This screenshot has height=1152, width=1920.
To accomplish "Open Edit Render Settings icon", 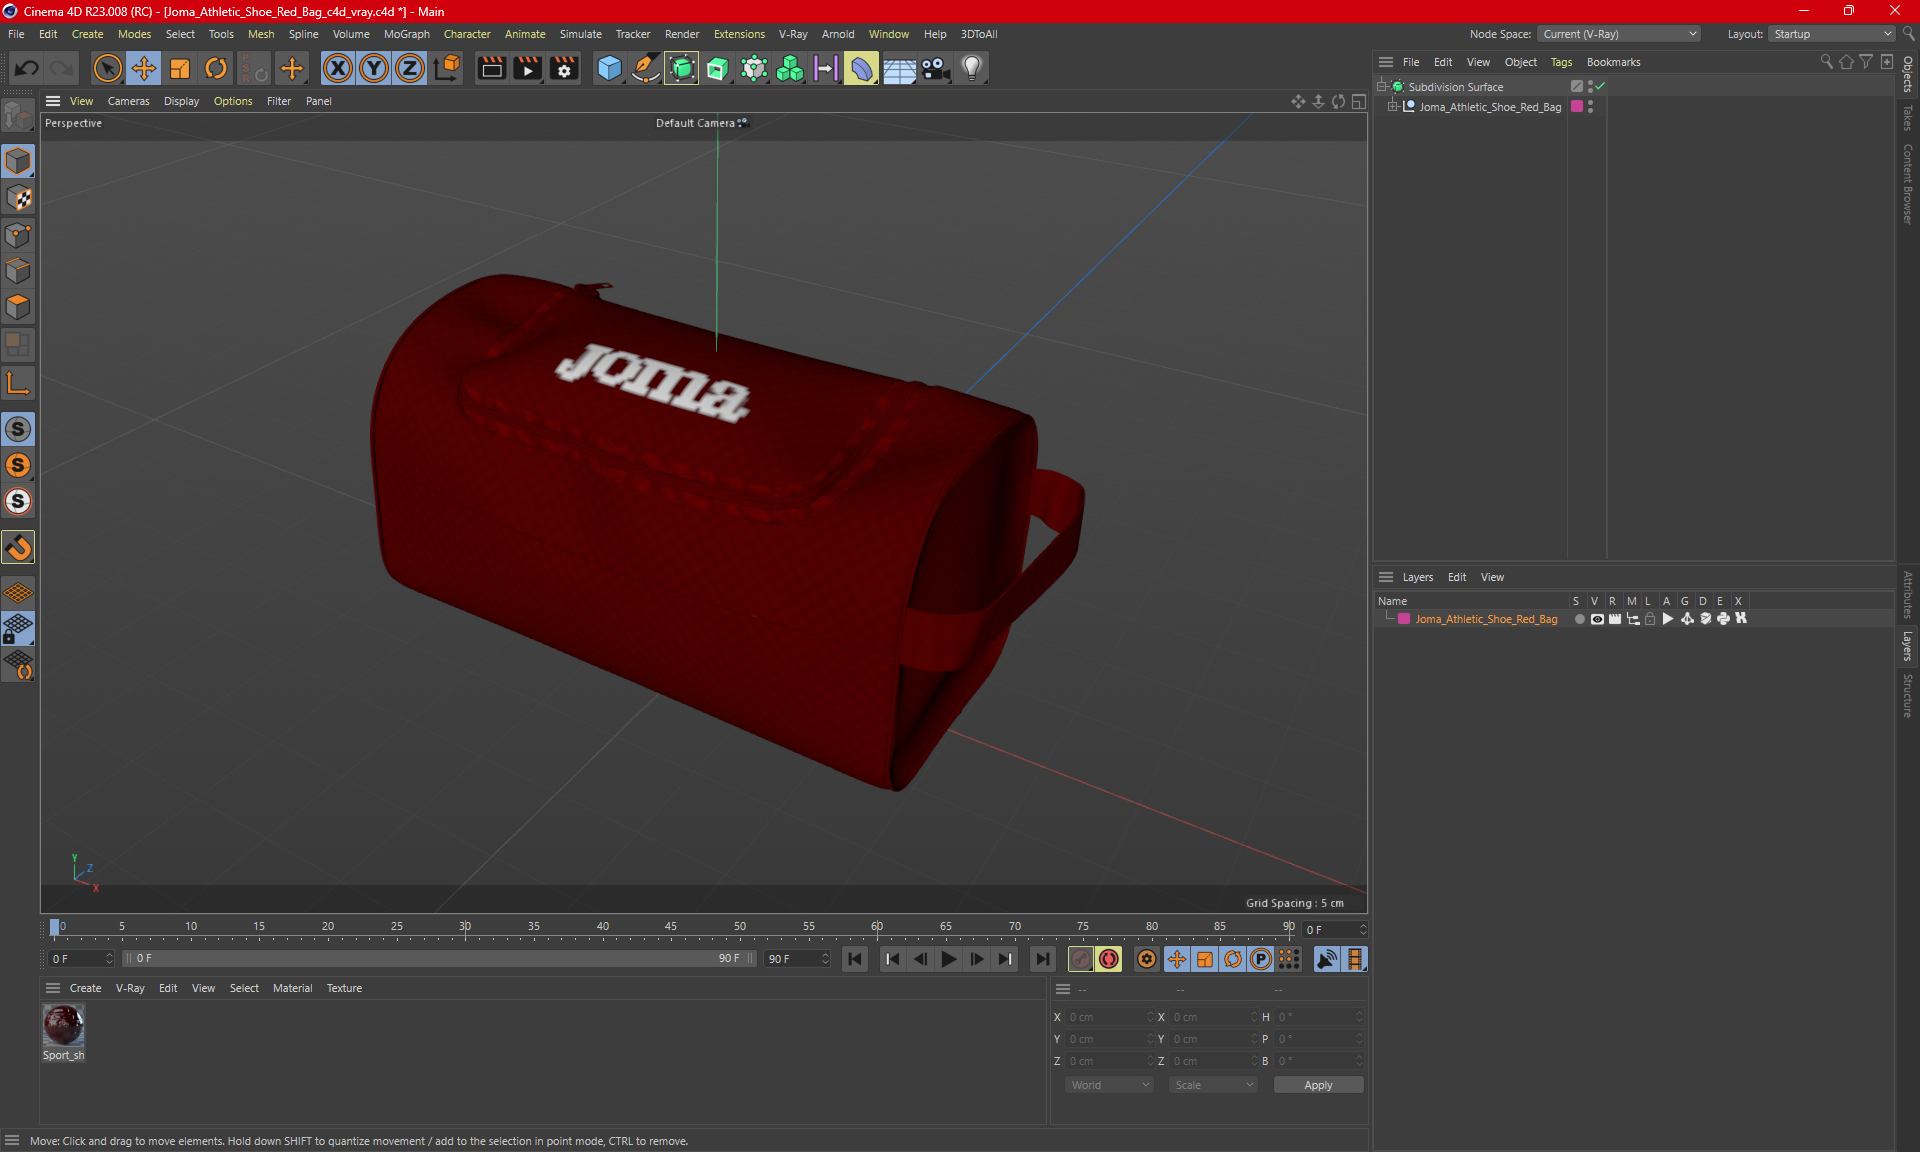I will 564,68.
